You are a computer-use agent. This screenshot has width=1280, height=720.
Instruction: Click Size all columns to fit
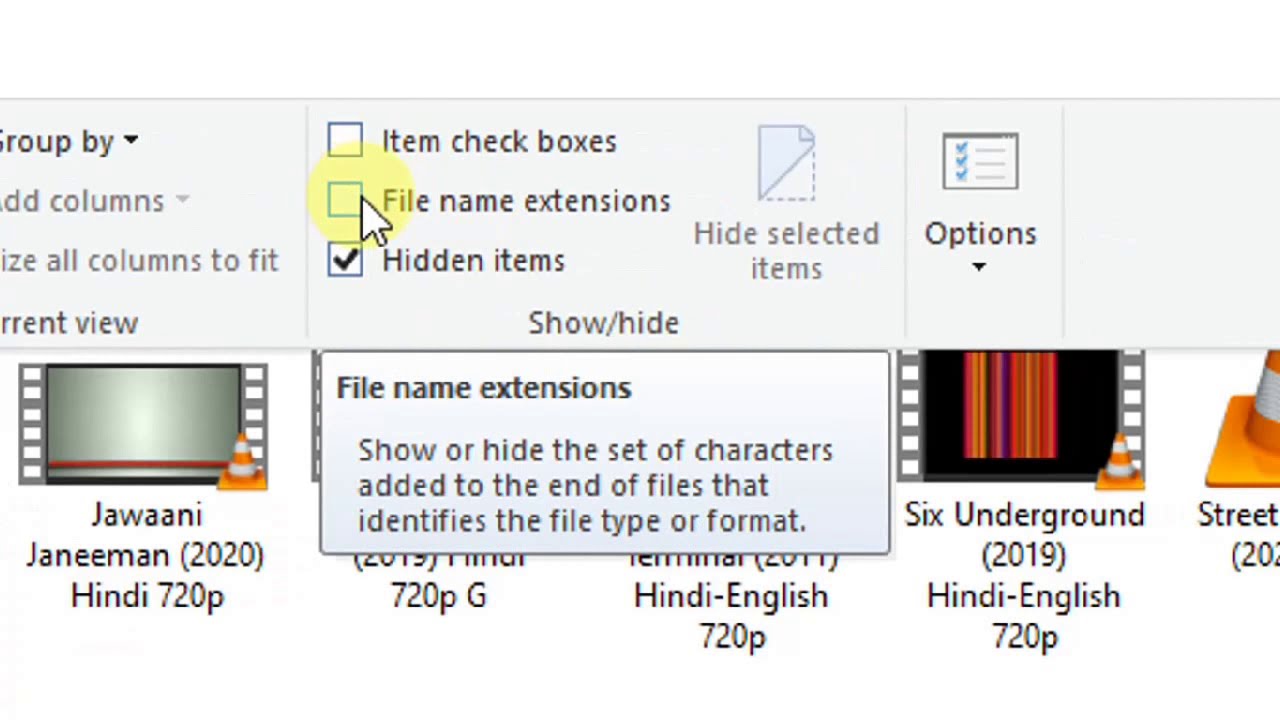pyautogui.click(x=139, y=261)
